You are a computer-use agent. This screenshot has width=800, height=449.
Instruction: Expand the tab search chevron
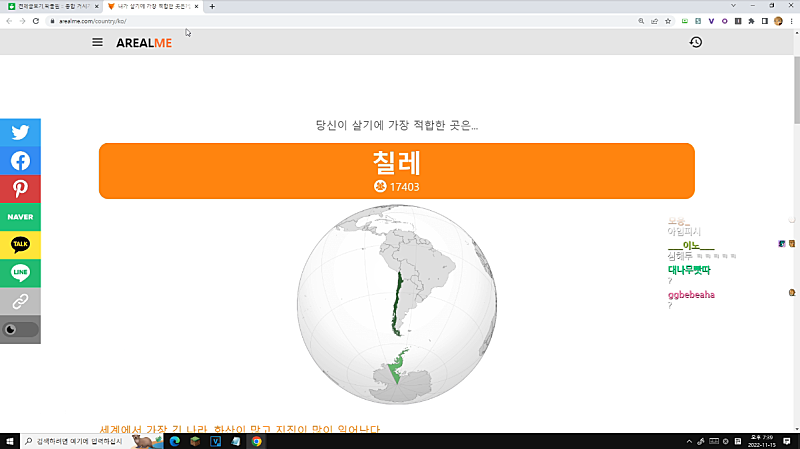coord(733,6)
